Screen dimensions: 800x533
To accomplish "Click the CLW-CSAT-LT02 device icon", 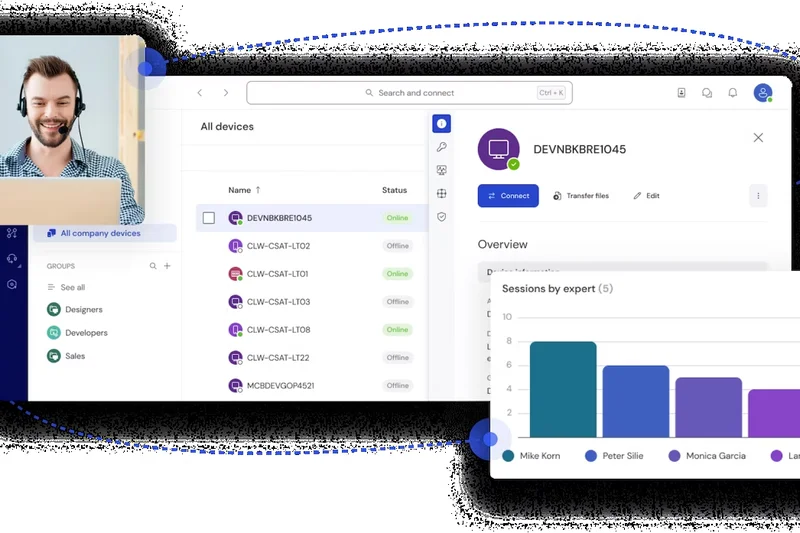I will coord(235,246).
